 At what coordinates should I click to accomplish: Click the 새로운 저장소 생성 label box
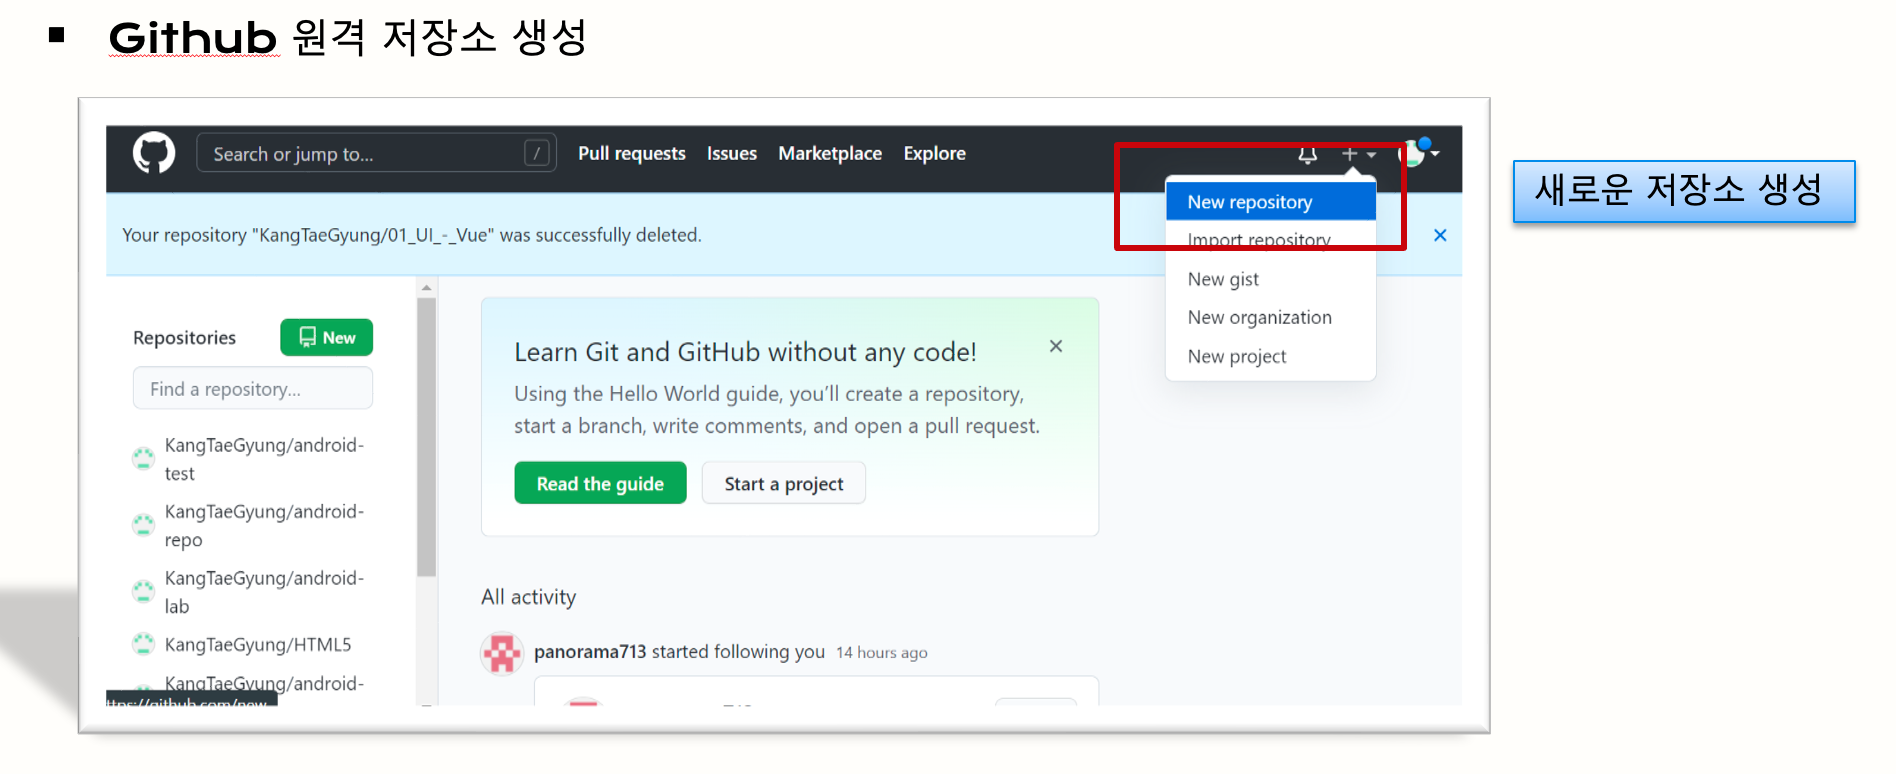1683,191
